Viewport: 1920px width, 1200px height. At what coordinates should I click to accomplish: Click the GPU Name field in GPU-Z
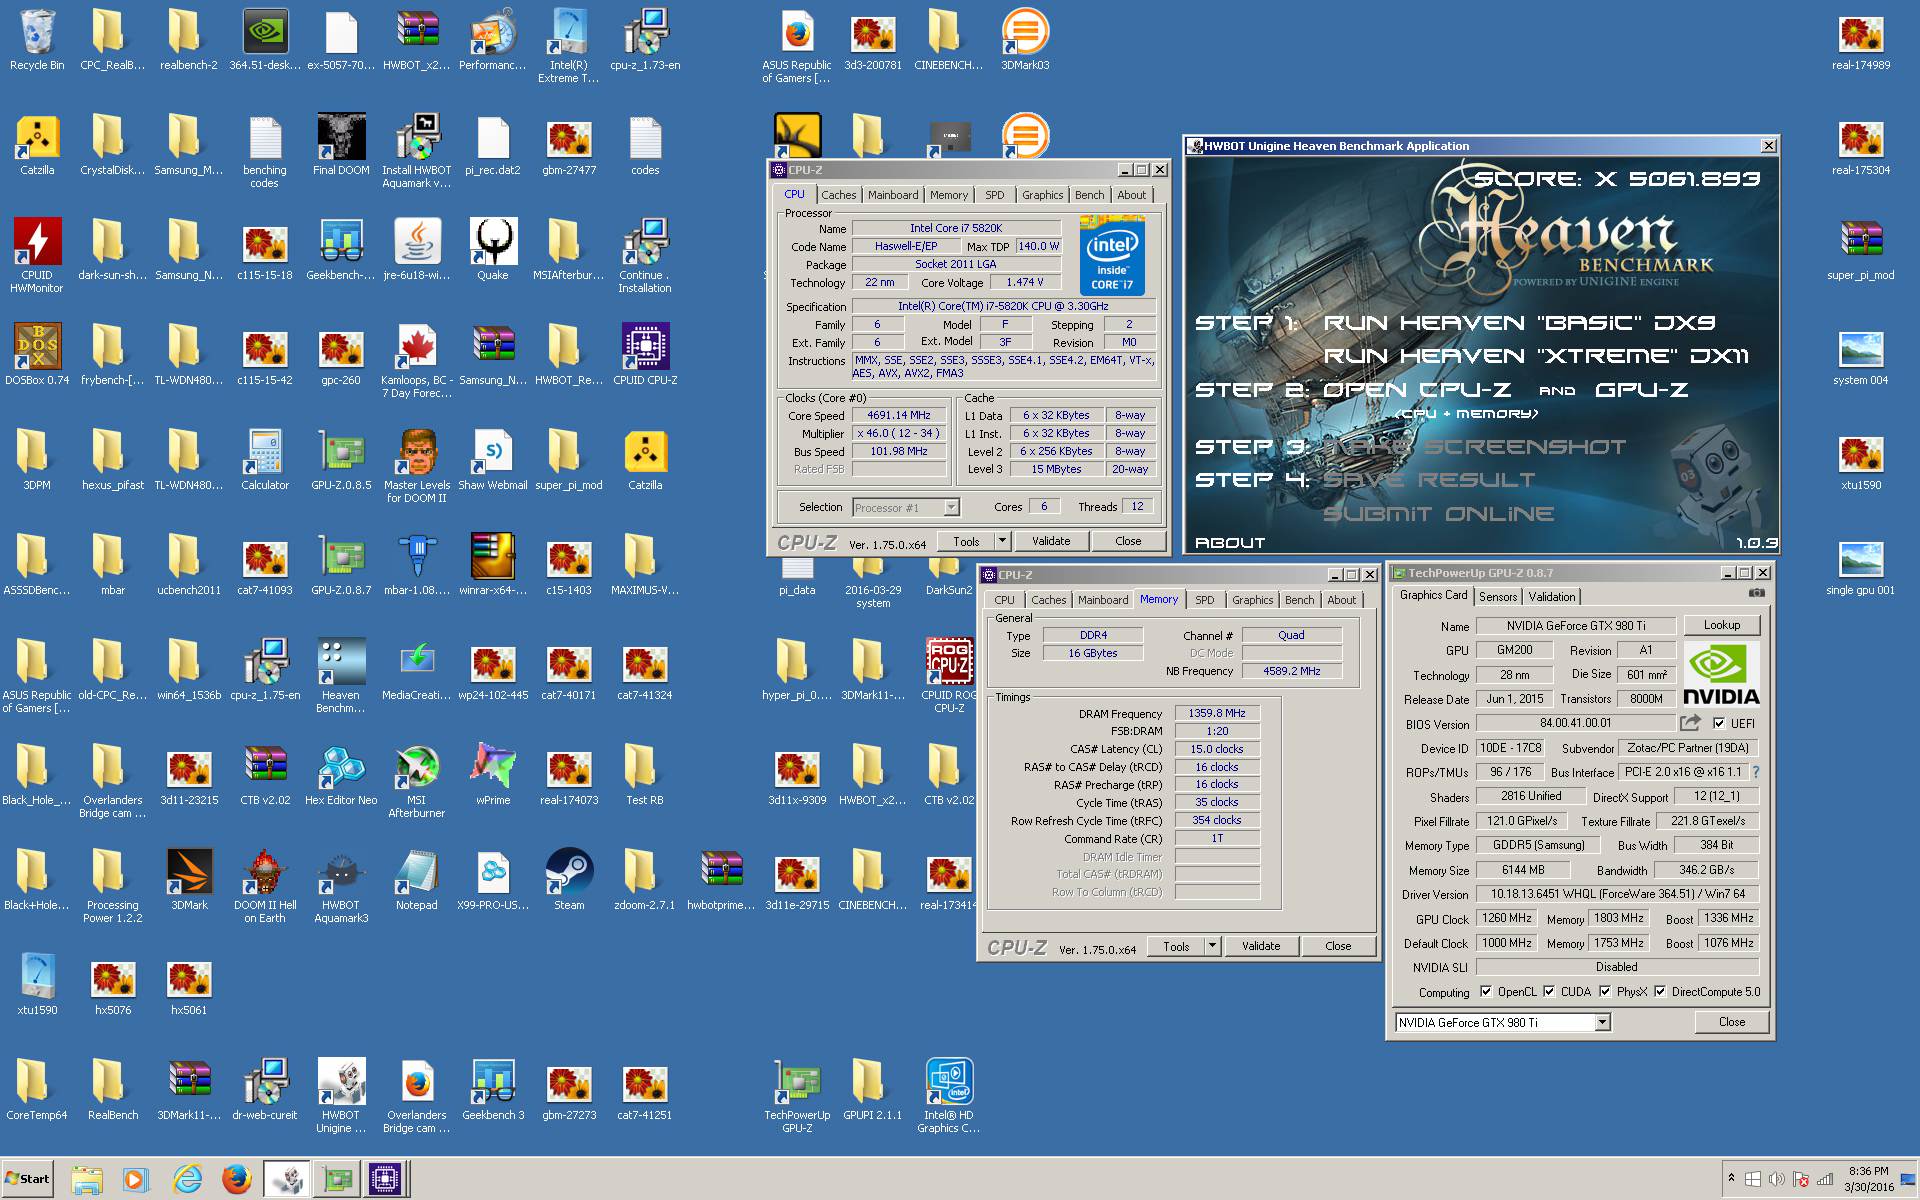1576,626
